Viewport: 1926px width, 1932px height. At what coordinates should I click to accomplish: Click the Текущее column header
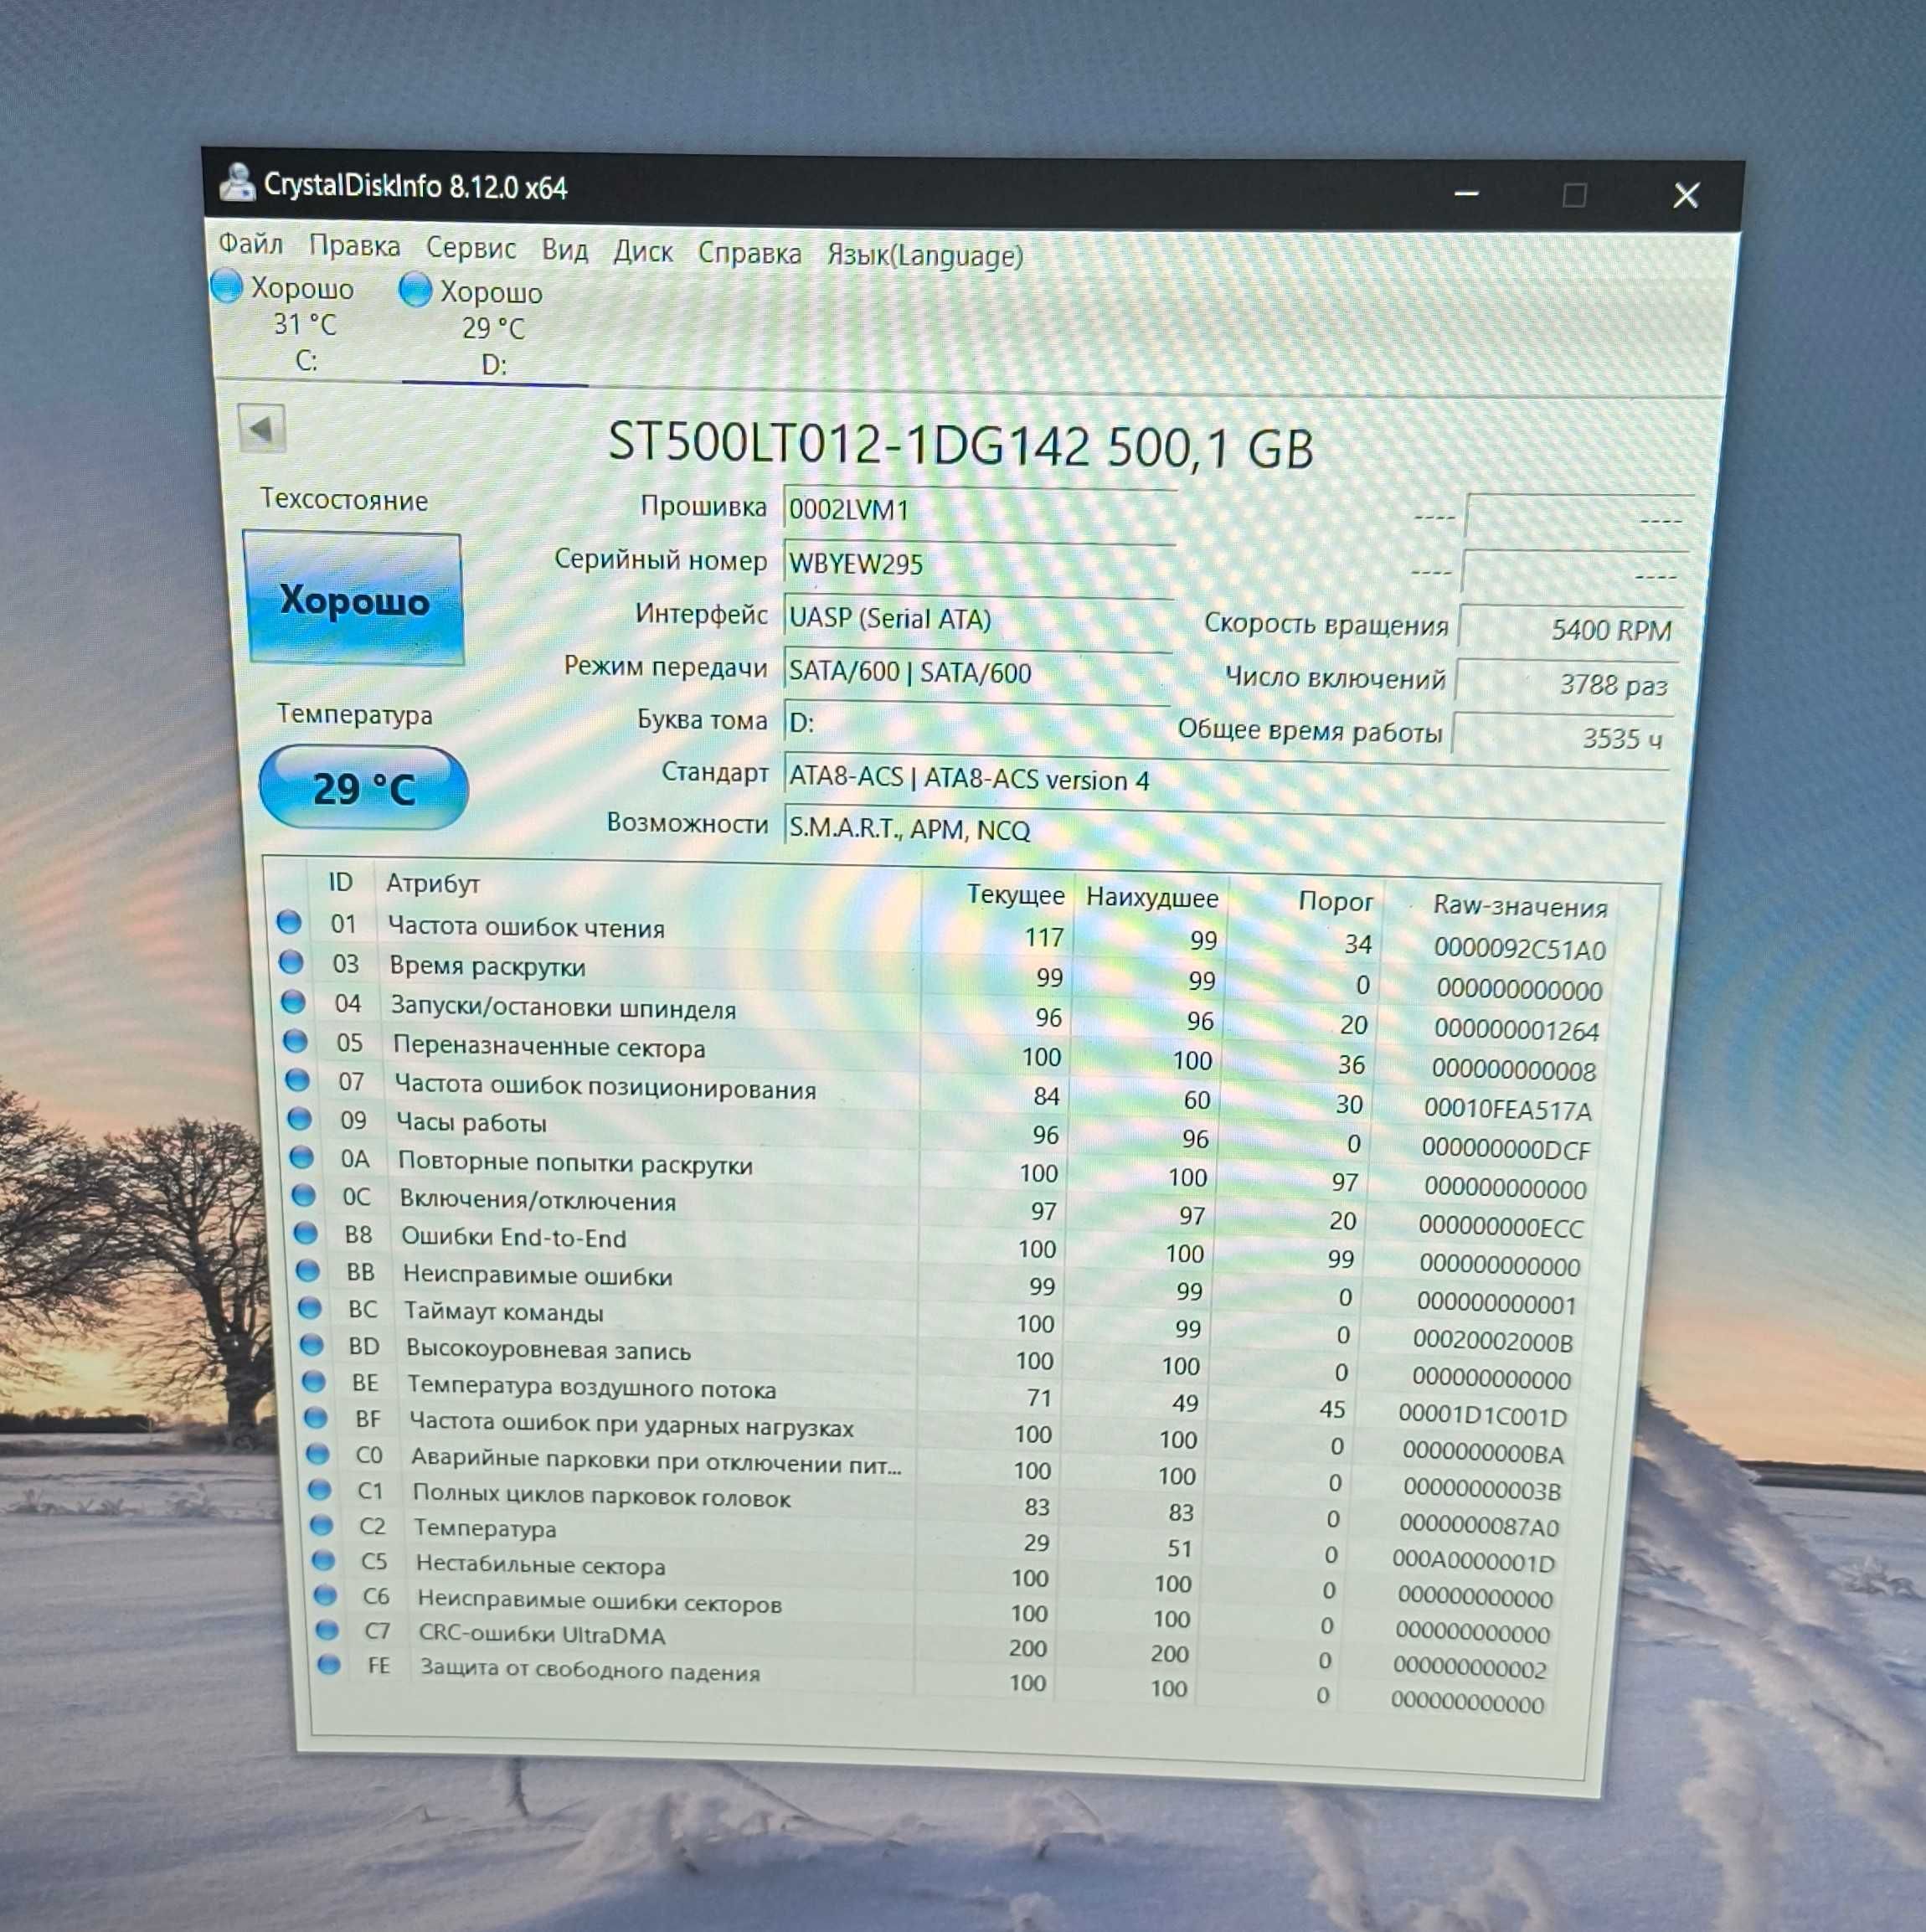(1015, 894)
